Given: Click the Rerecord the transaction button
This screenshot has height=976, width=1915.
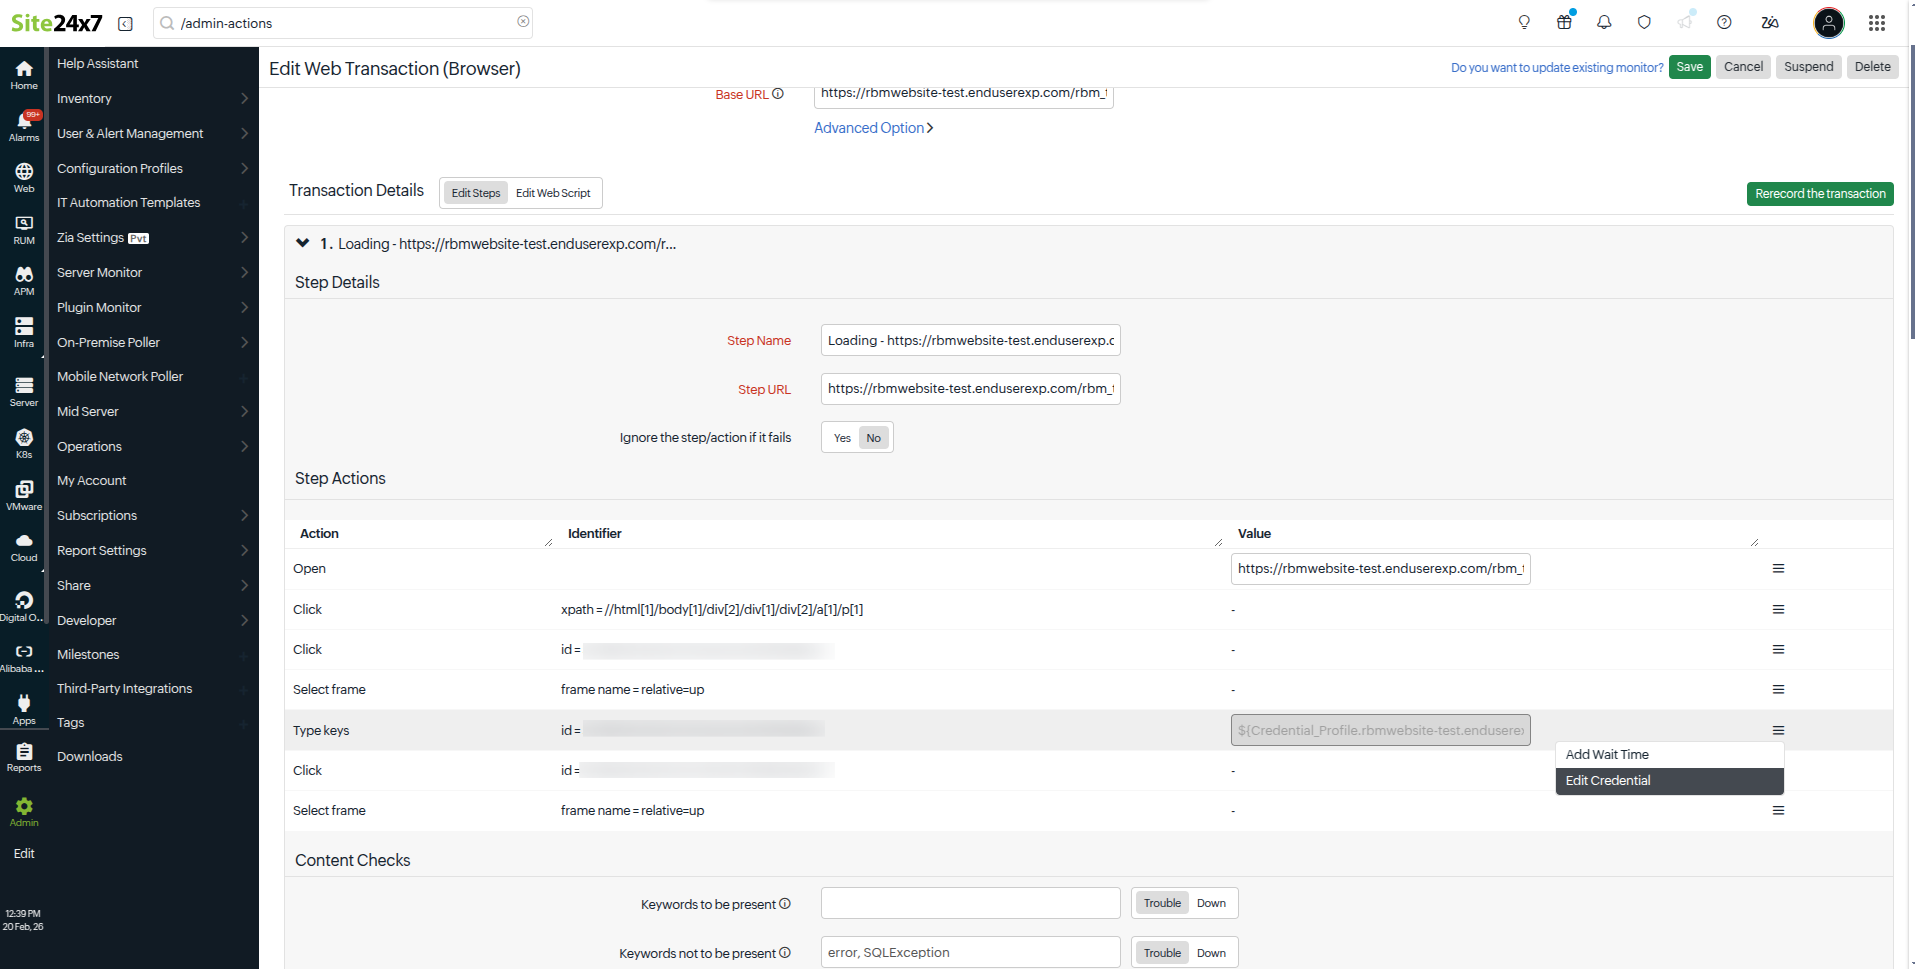Looking at the screenshot, I should 1819,193.
